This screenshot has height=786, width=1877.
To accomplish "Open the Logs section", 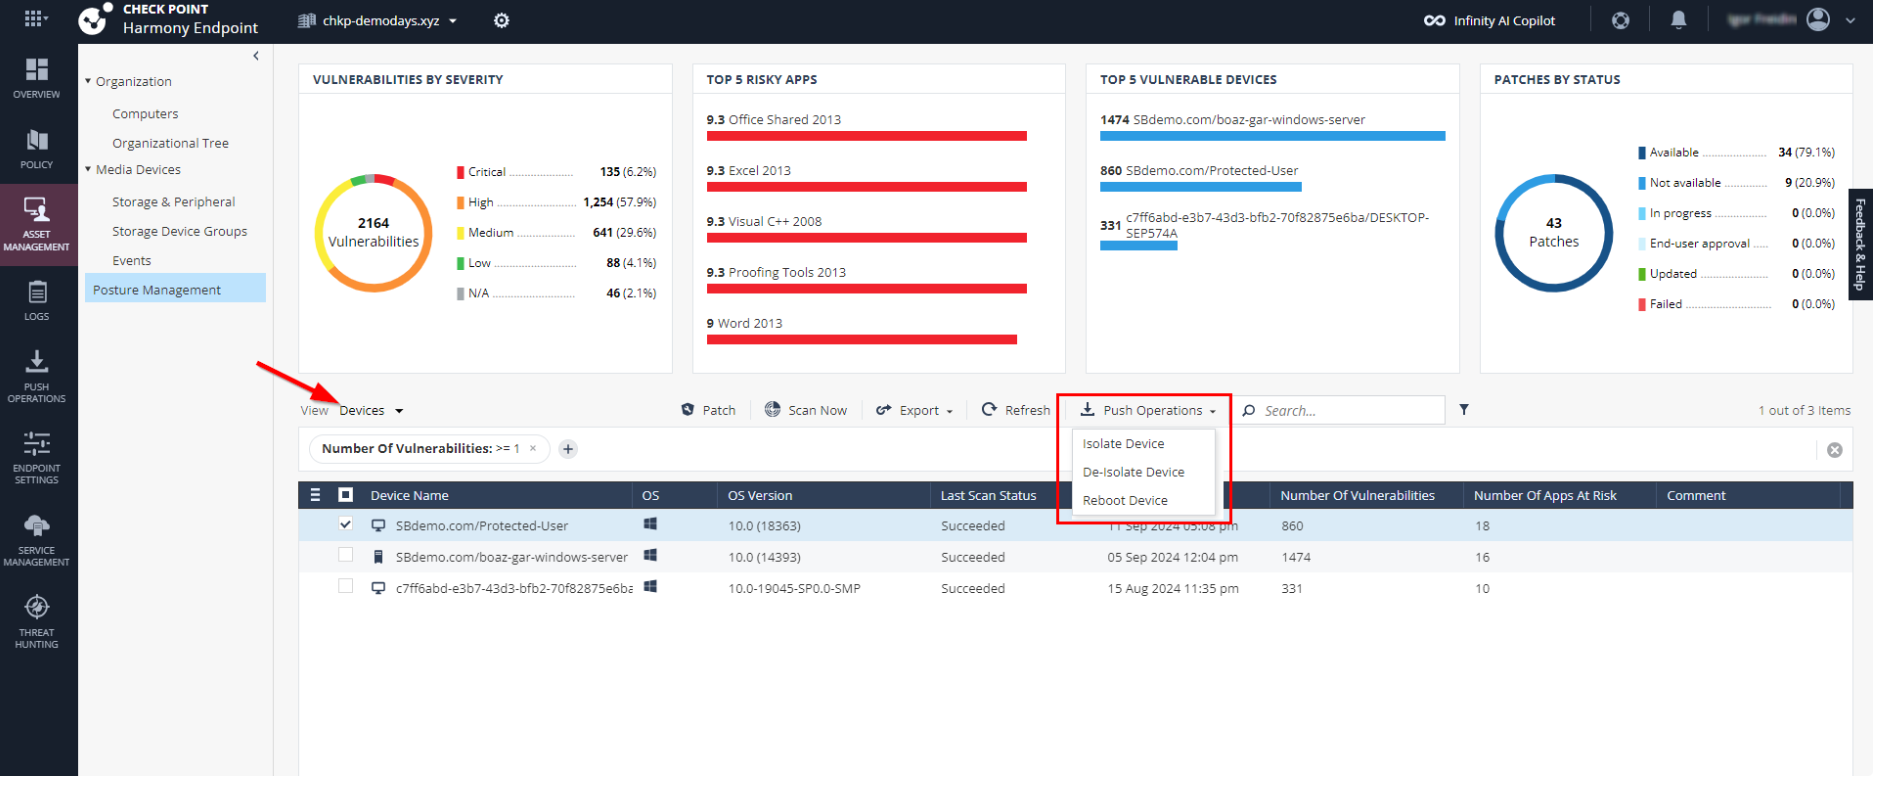I will coord(37,300).
